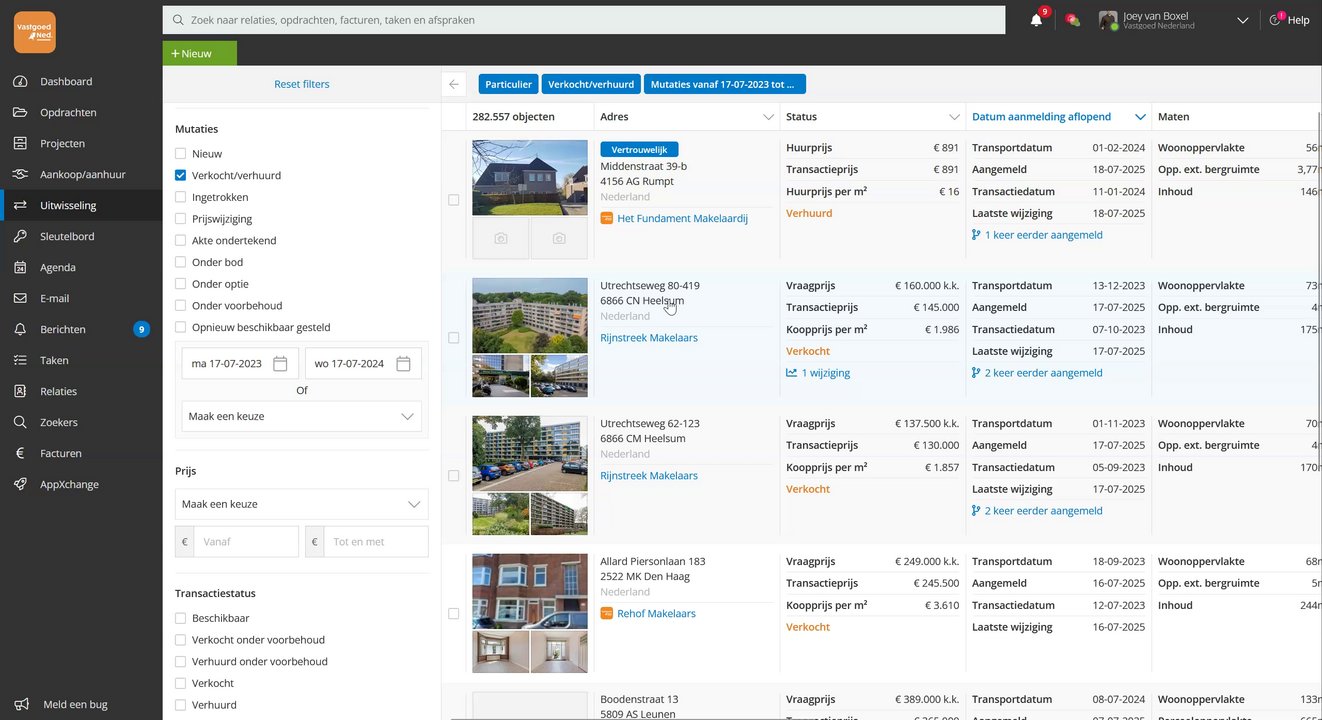Open the Uitwisseling menu item
Viewport: 1322px width, 720px height.
coord(81,206)
